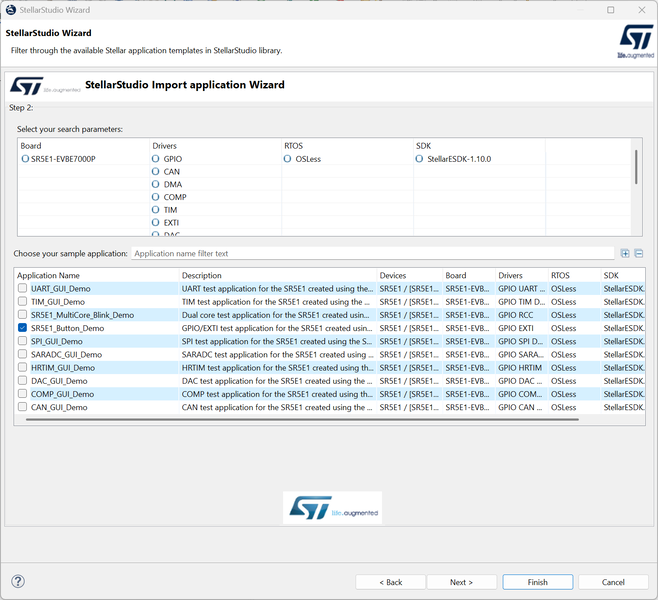The image size is (658, 600).
Task: Click the GPIO EXTI drivers cell
Action: pyautogui.click(x=516, y=328)
